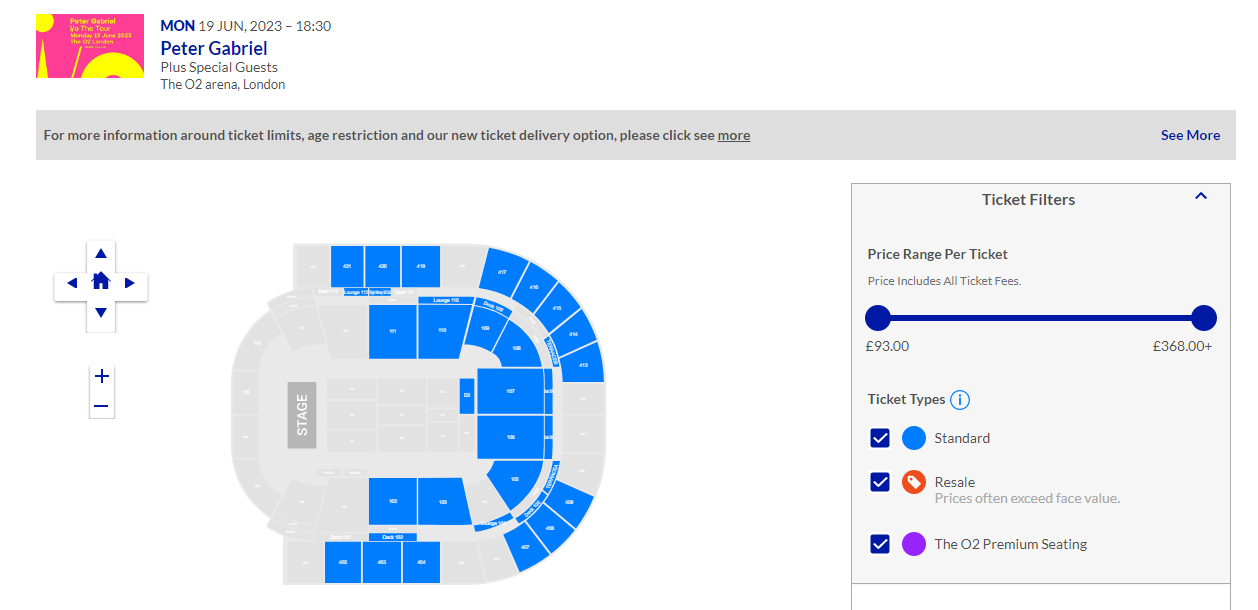
Task: Reset map with home icon
Action: click(101, 281)
